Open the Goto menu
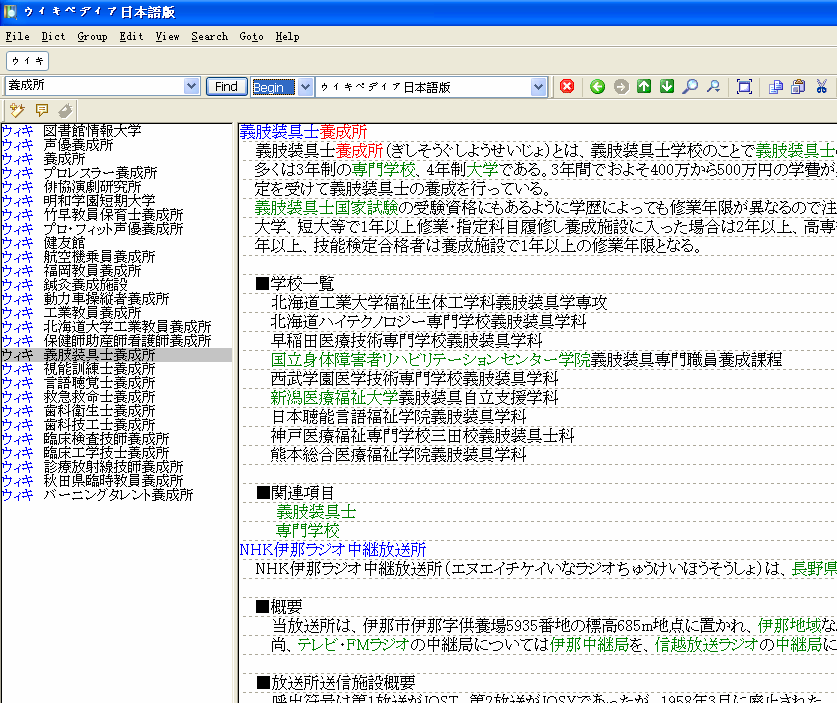Viewport: 837px width, 703px height. pyautogui.click(x=251, y=36)
